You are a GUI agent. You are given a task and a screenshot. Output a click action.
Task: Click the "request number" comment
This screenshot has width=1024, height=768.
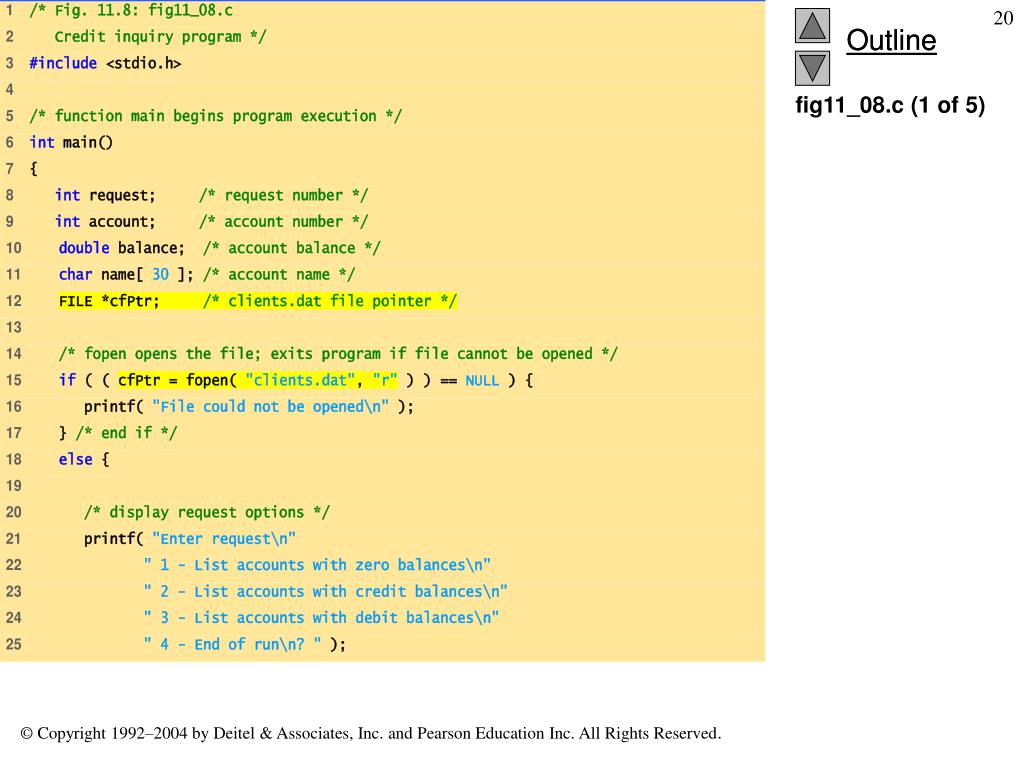(x=283, y=195)
